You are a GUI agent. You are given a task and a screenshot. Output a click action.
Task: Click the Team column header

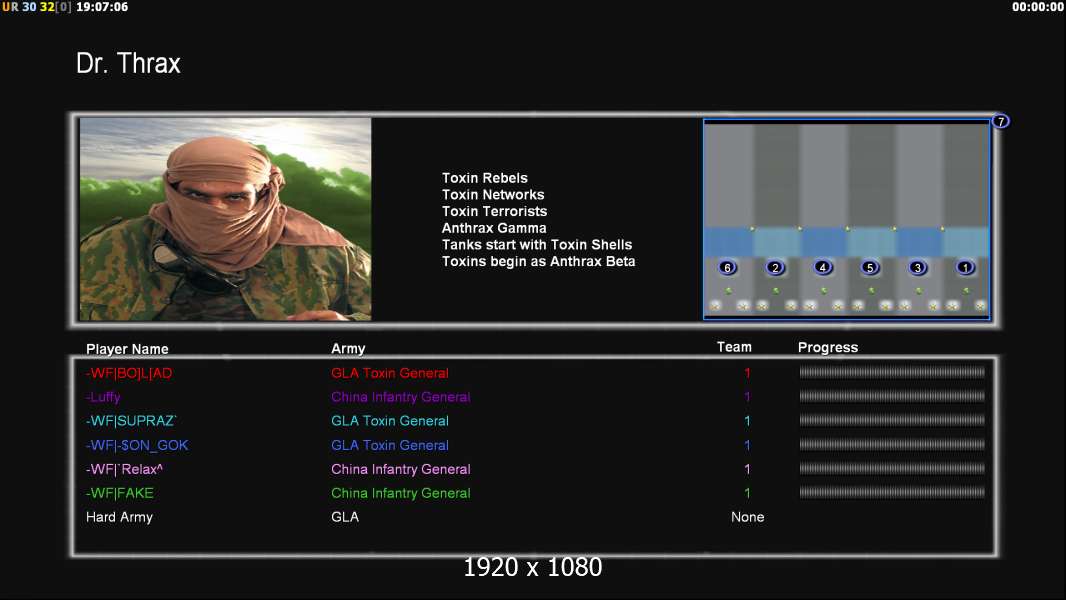[x=734, y=347]
